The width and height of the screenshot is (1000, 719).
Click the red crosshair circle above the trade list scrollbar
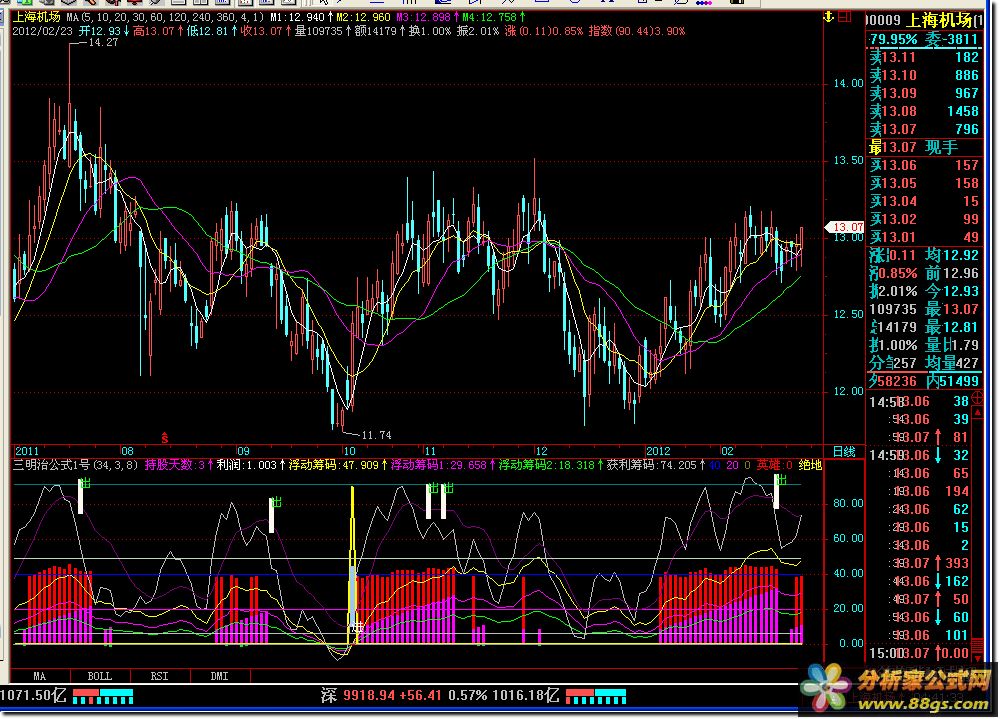coord(977,399)
